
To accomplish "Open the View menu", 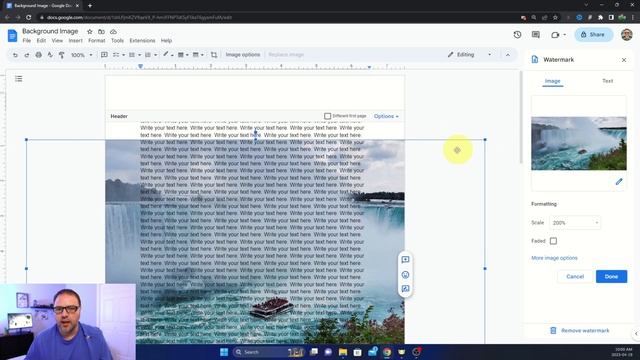I will pos(57,41).
